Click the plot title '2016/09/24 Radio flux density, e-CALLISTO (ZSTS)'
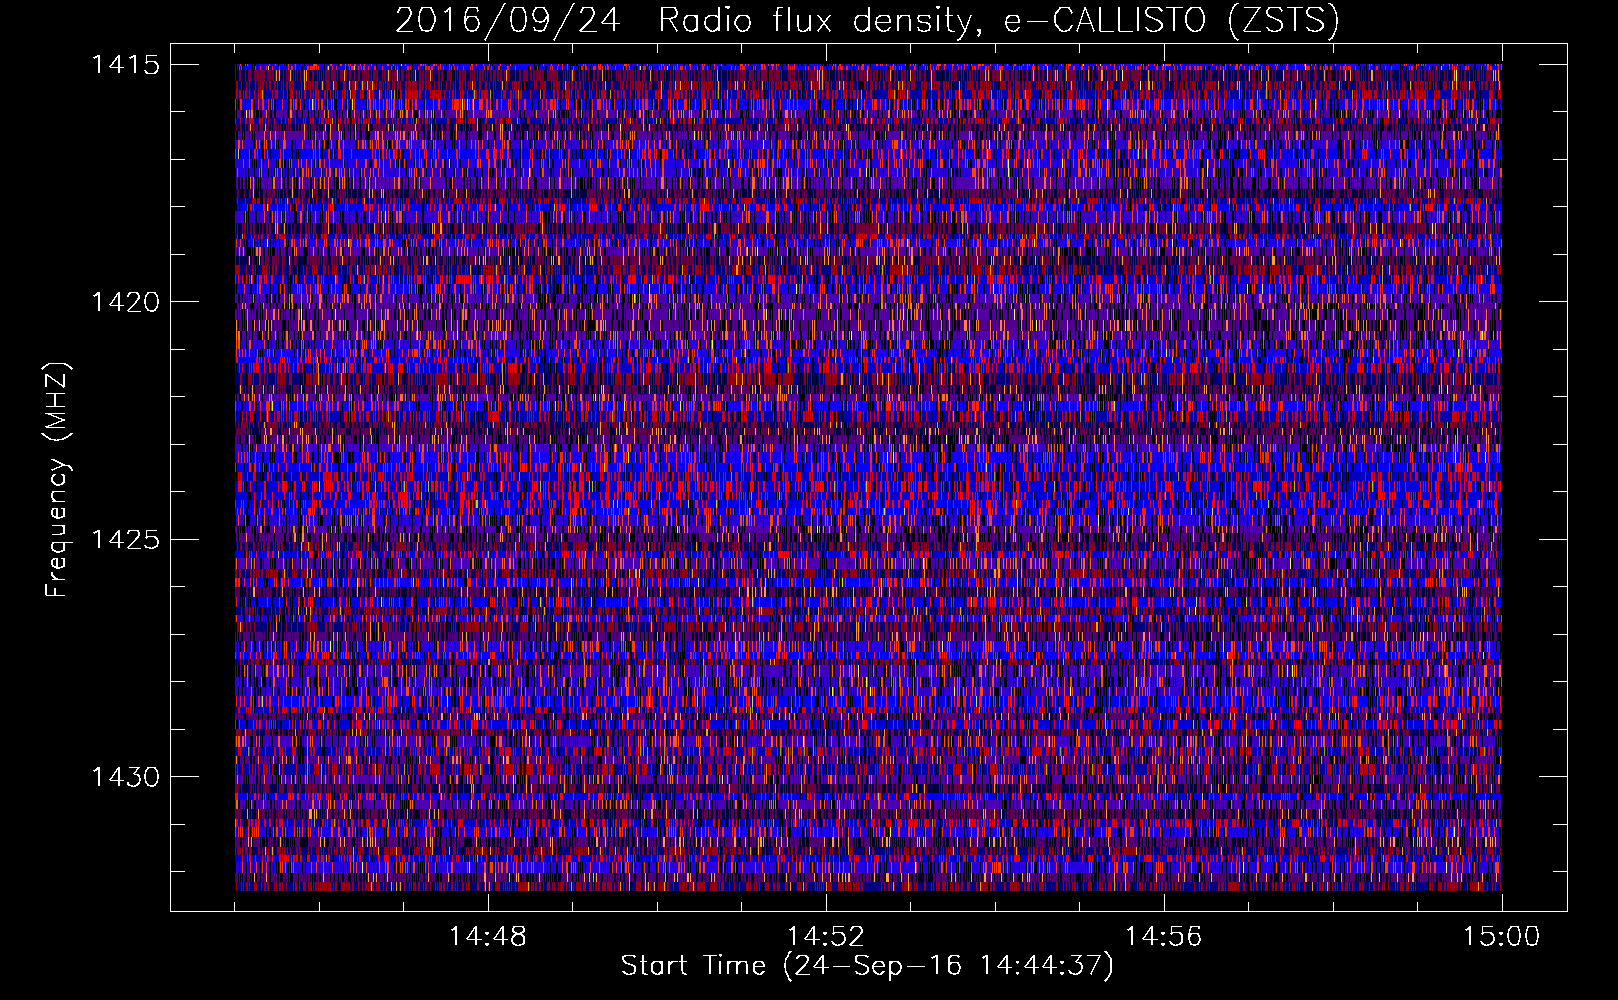The height and width of the screenshot is (1000, 1618). click(x=867, y=20)
